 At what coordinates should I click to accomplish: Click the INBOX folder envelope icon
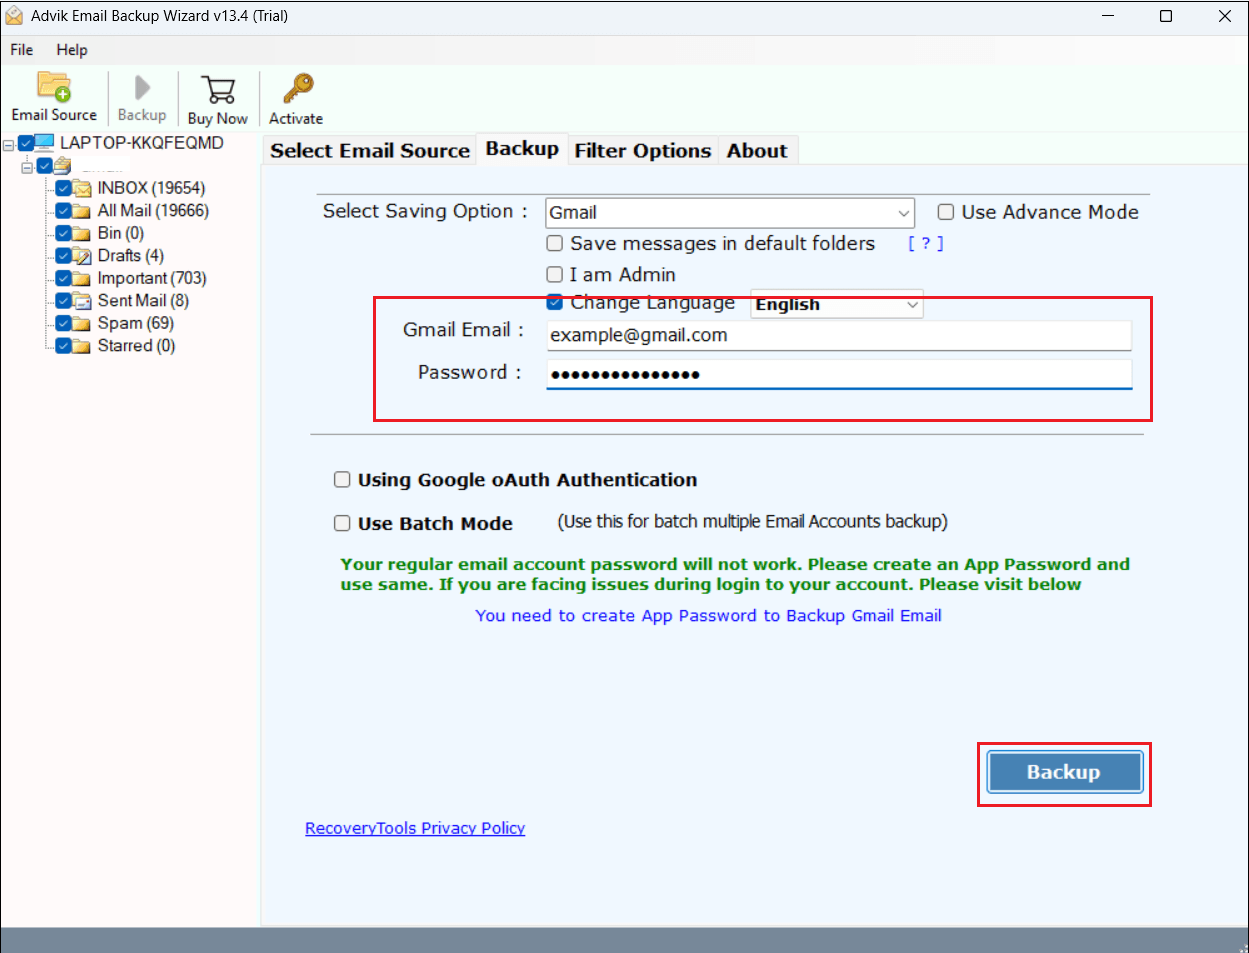point(82,188)
